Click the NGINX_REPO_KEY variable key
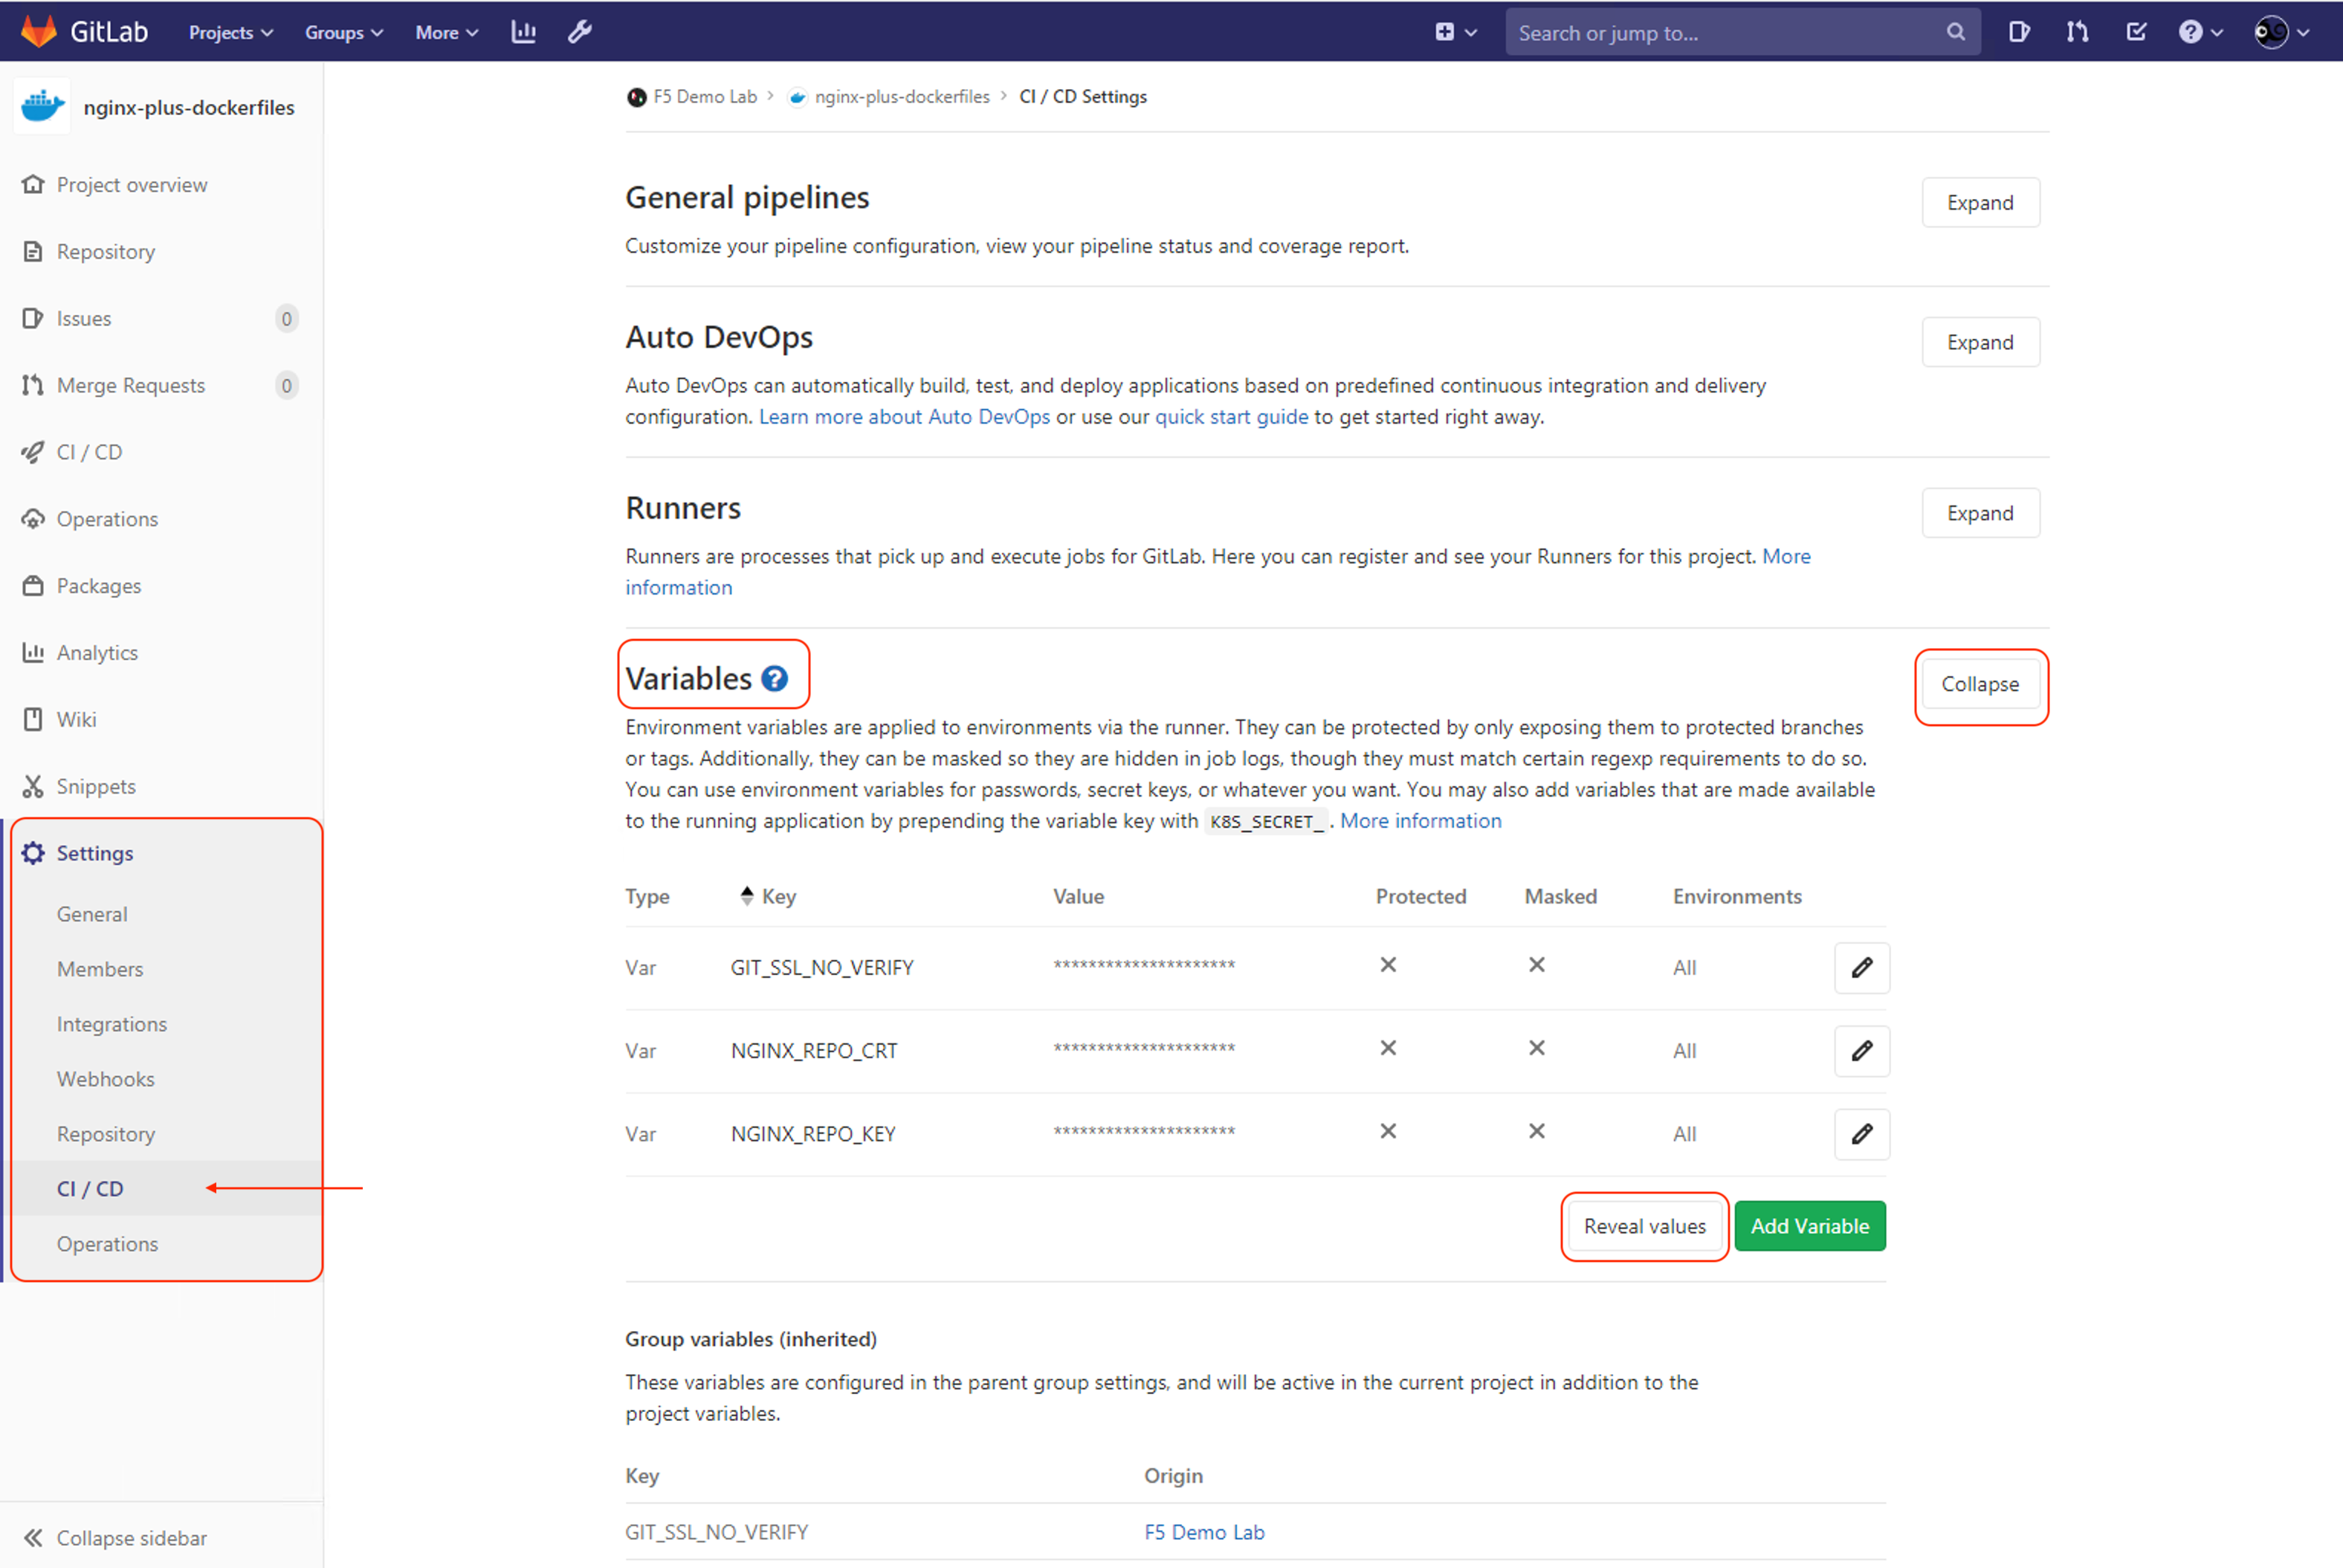The height and width of the screenshot is (1568, 2343). pyautogui.click(x=813, y=1133)
